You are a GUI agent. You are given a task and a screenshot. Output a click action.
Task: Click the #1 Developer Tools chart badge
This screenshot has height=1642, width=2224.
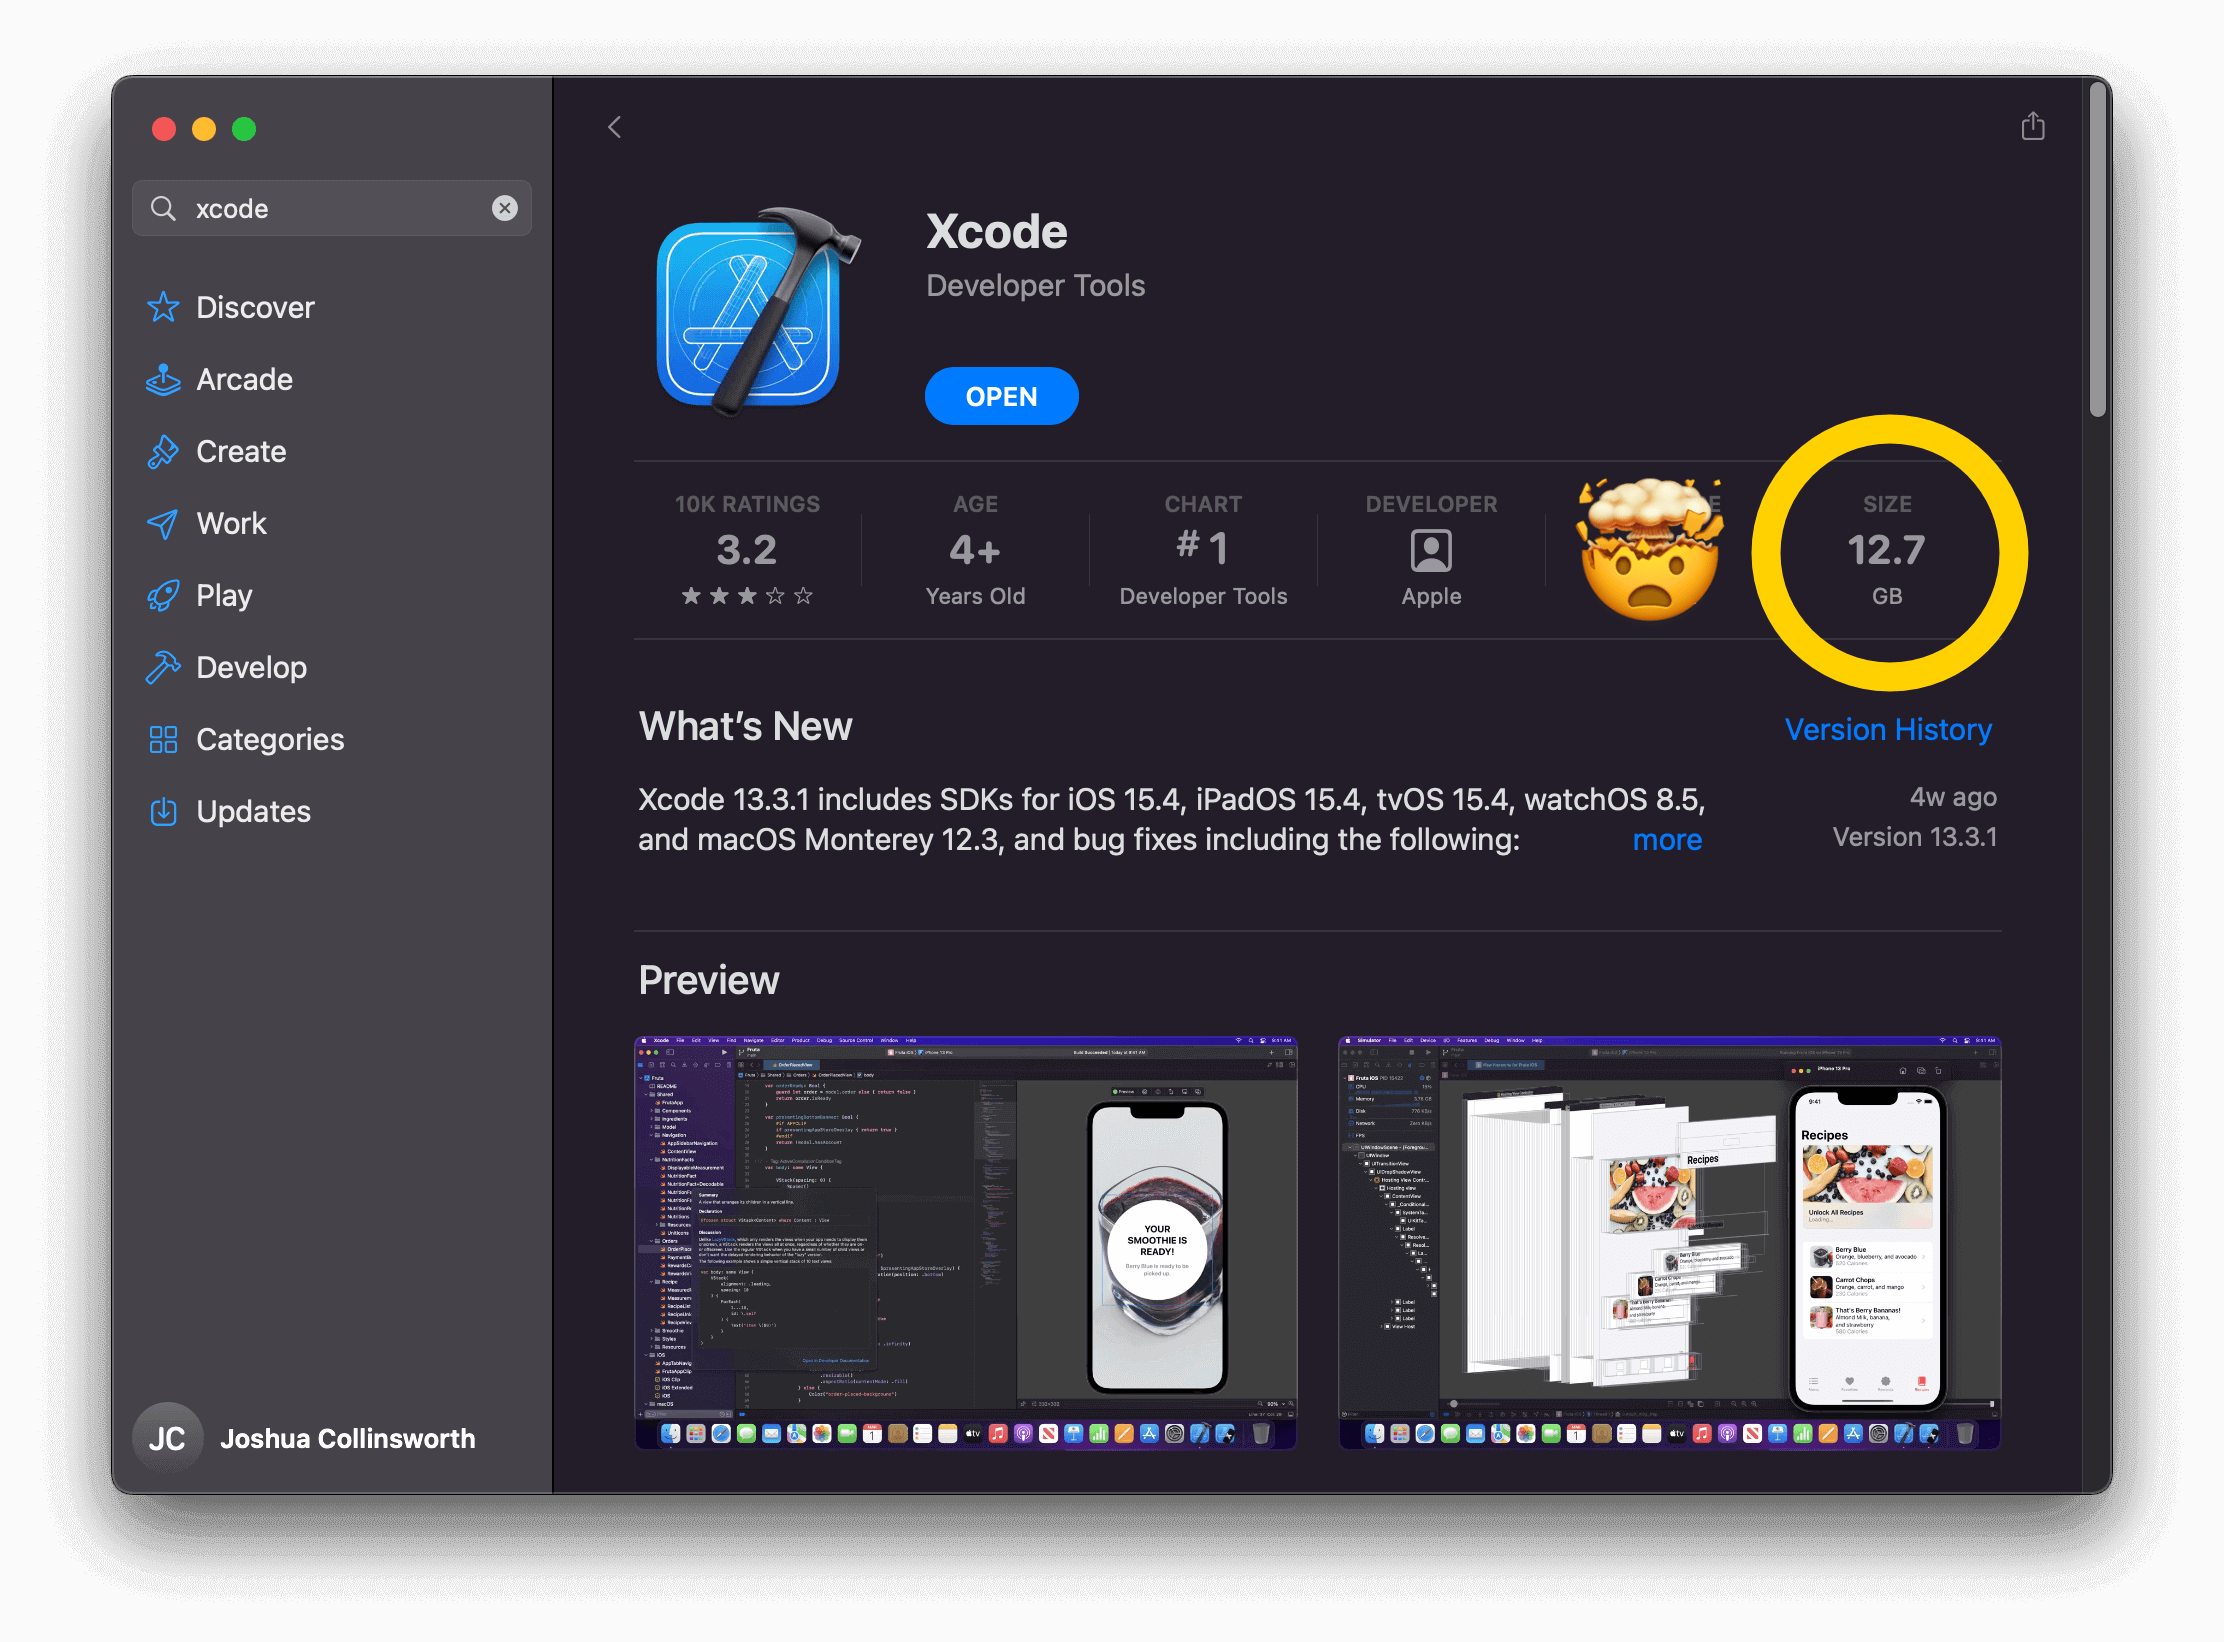(x=1203, y=550)
